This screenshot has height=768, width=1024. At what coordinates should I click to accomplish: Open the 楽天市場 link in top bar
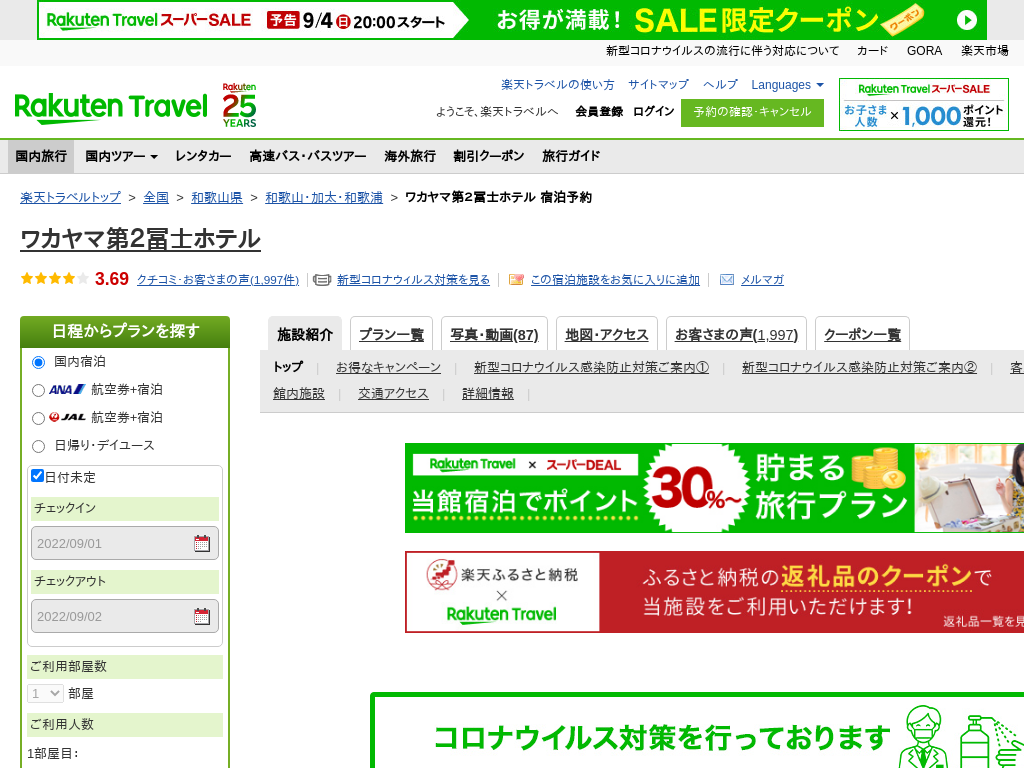(x=984, y=51)
